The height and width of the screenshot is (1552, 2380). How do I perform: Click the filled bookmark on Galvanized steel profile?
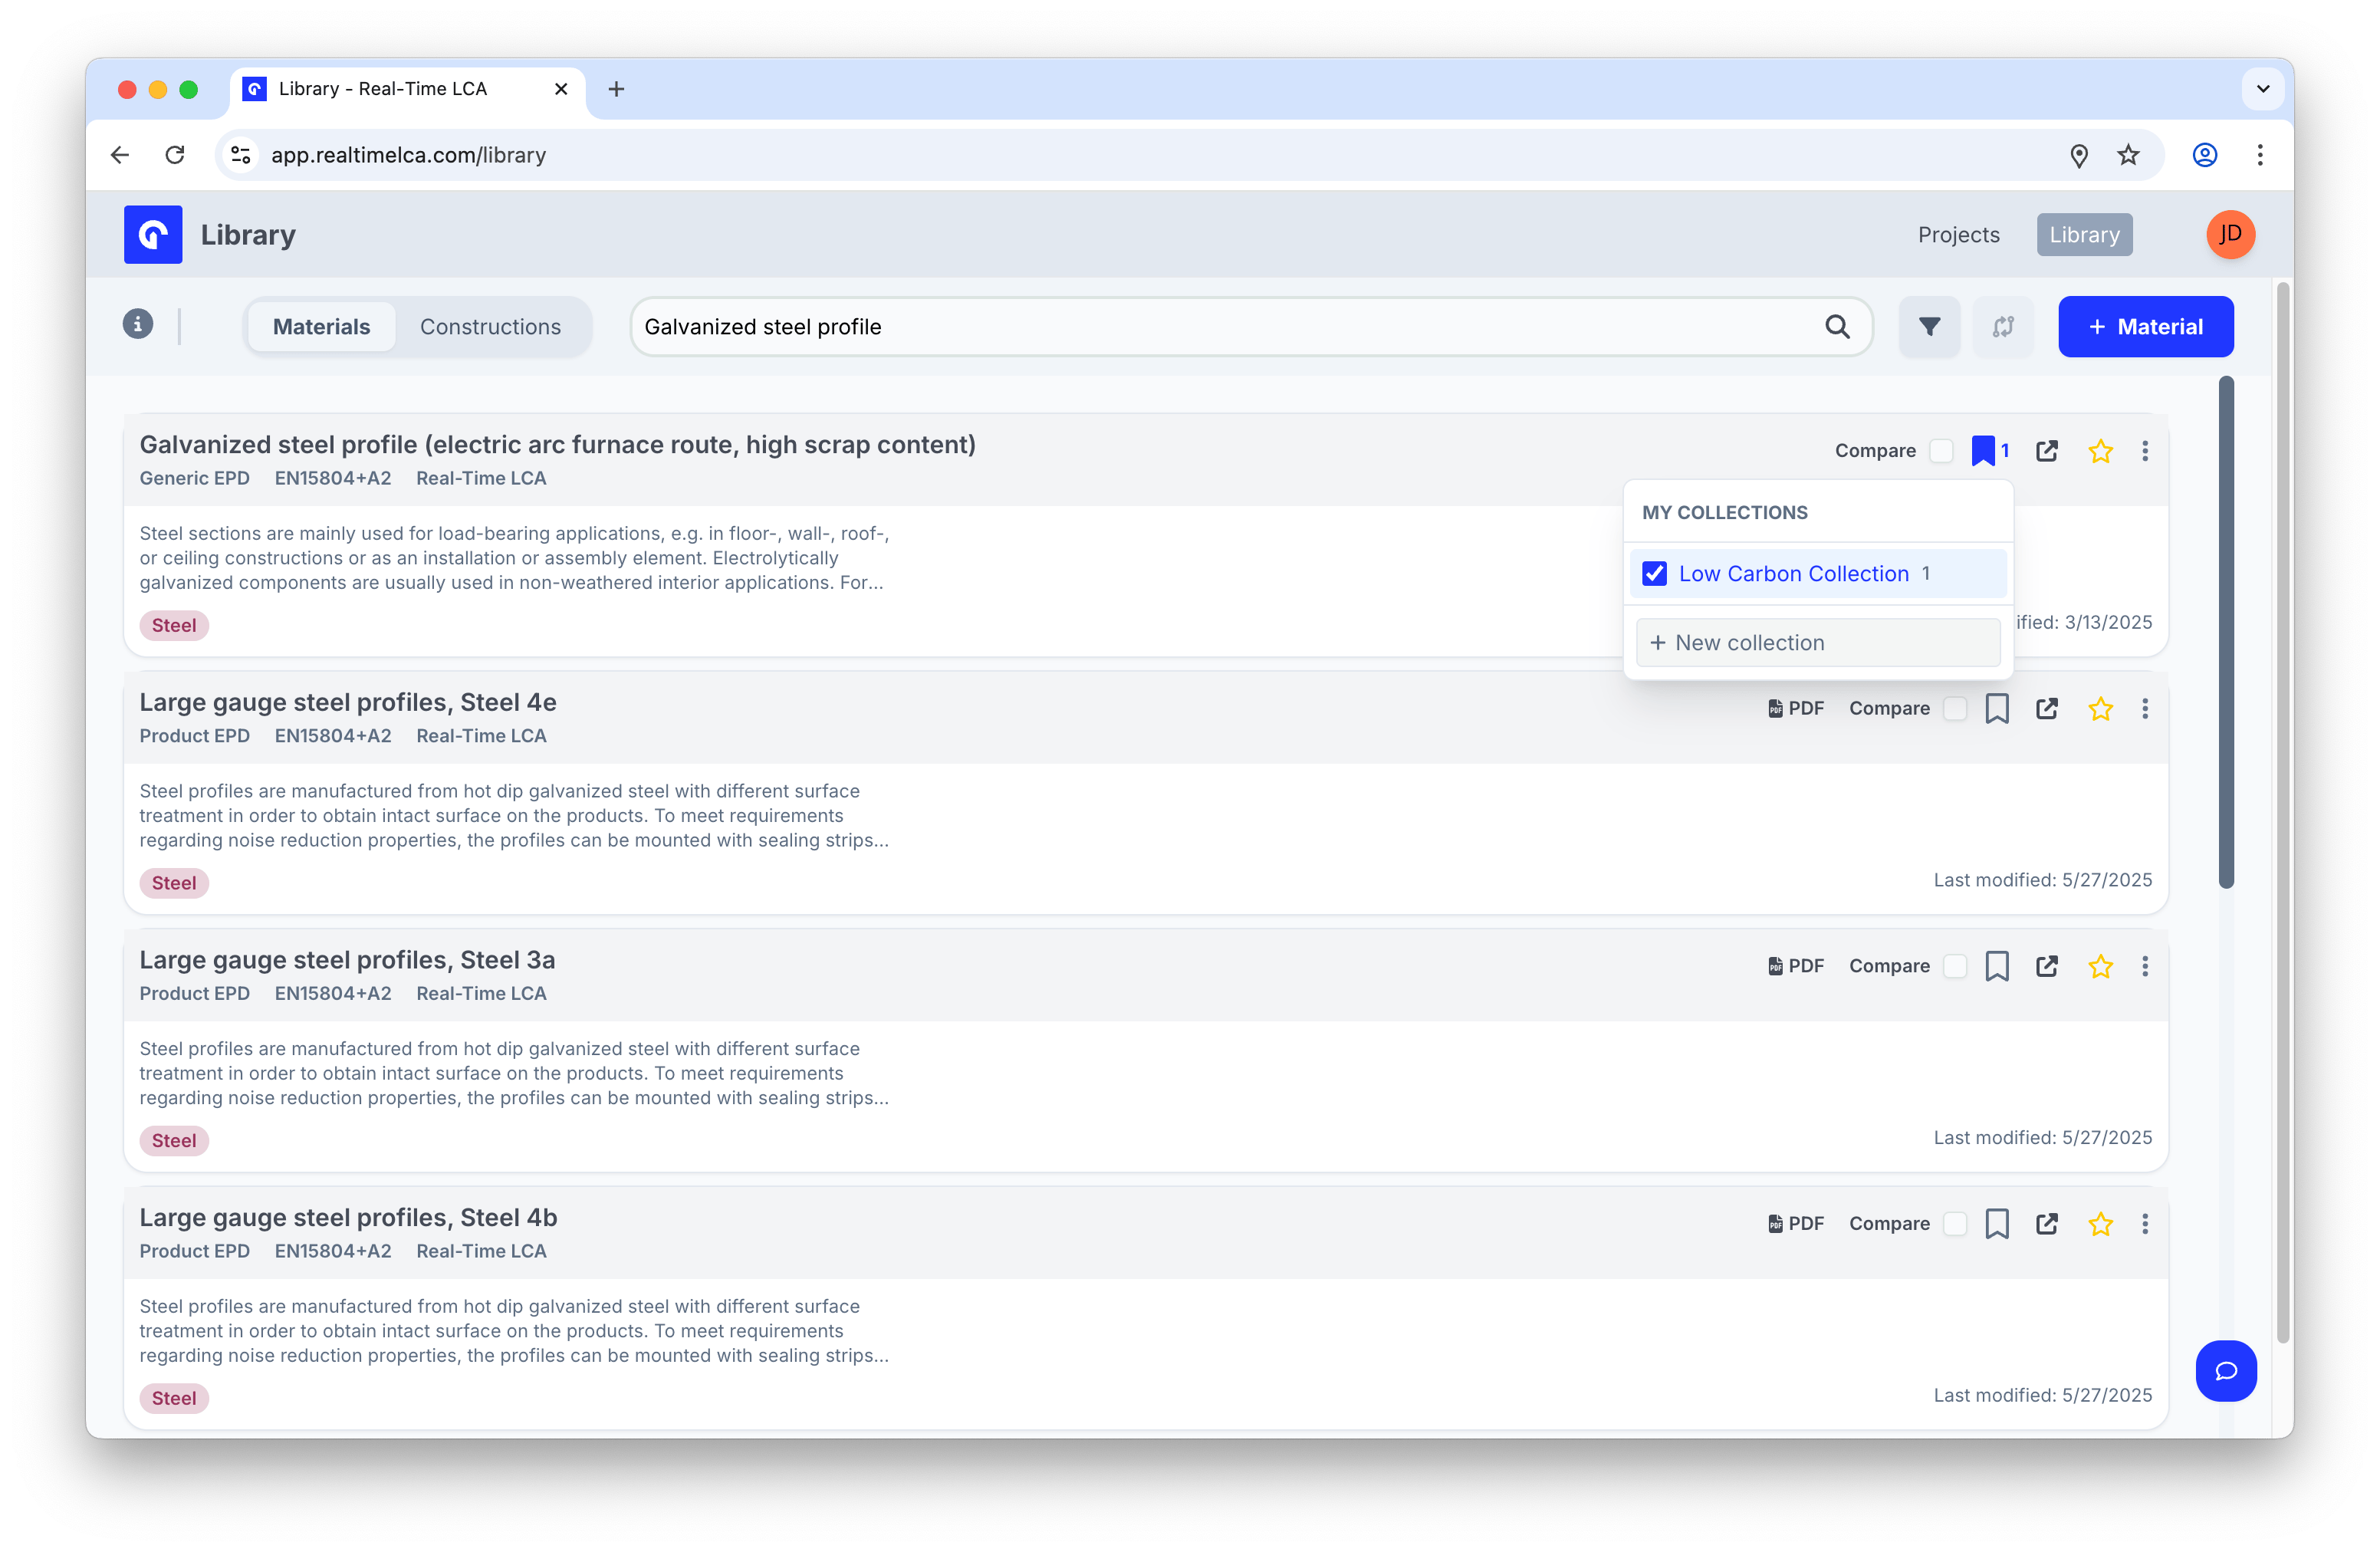[1983, 451]
